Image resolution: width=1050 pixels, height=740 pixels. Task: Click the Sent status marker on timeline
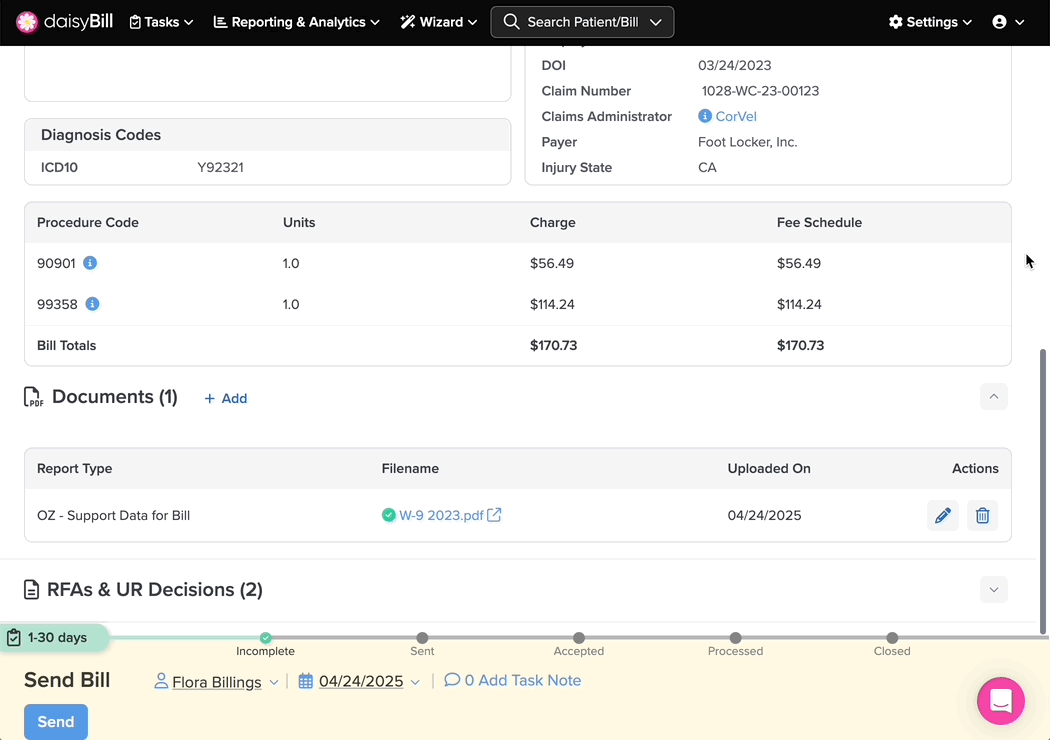coord(422,638)
